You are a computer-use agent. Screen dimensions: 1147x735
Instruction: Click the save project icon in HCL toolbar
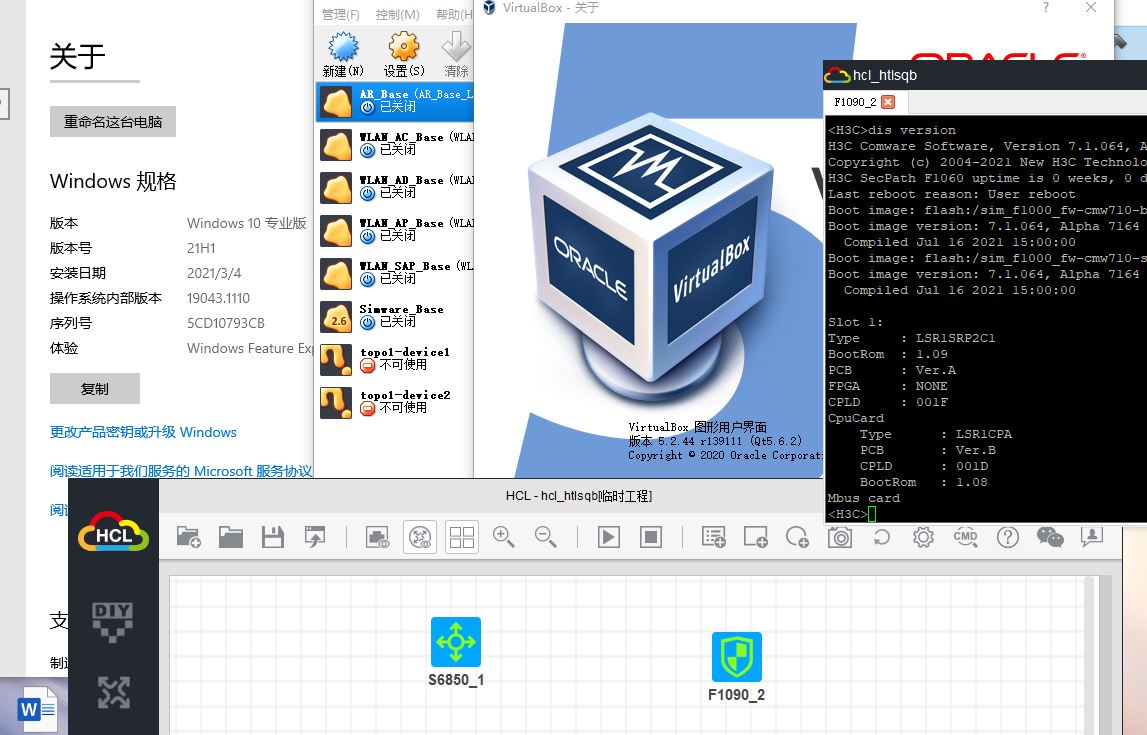tap(273, 537)
